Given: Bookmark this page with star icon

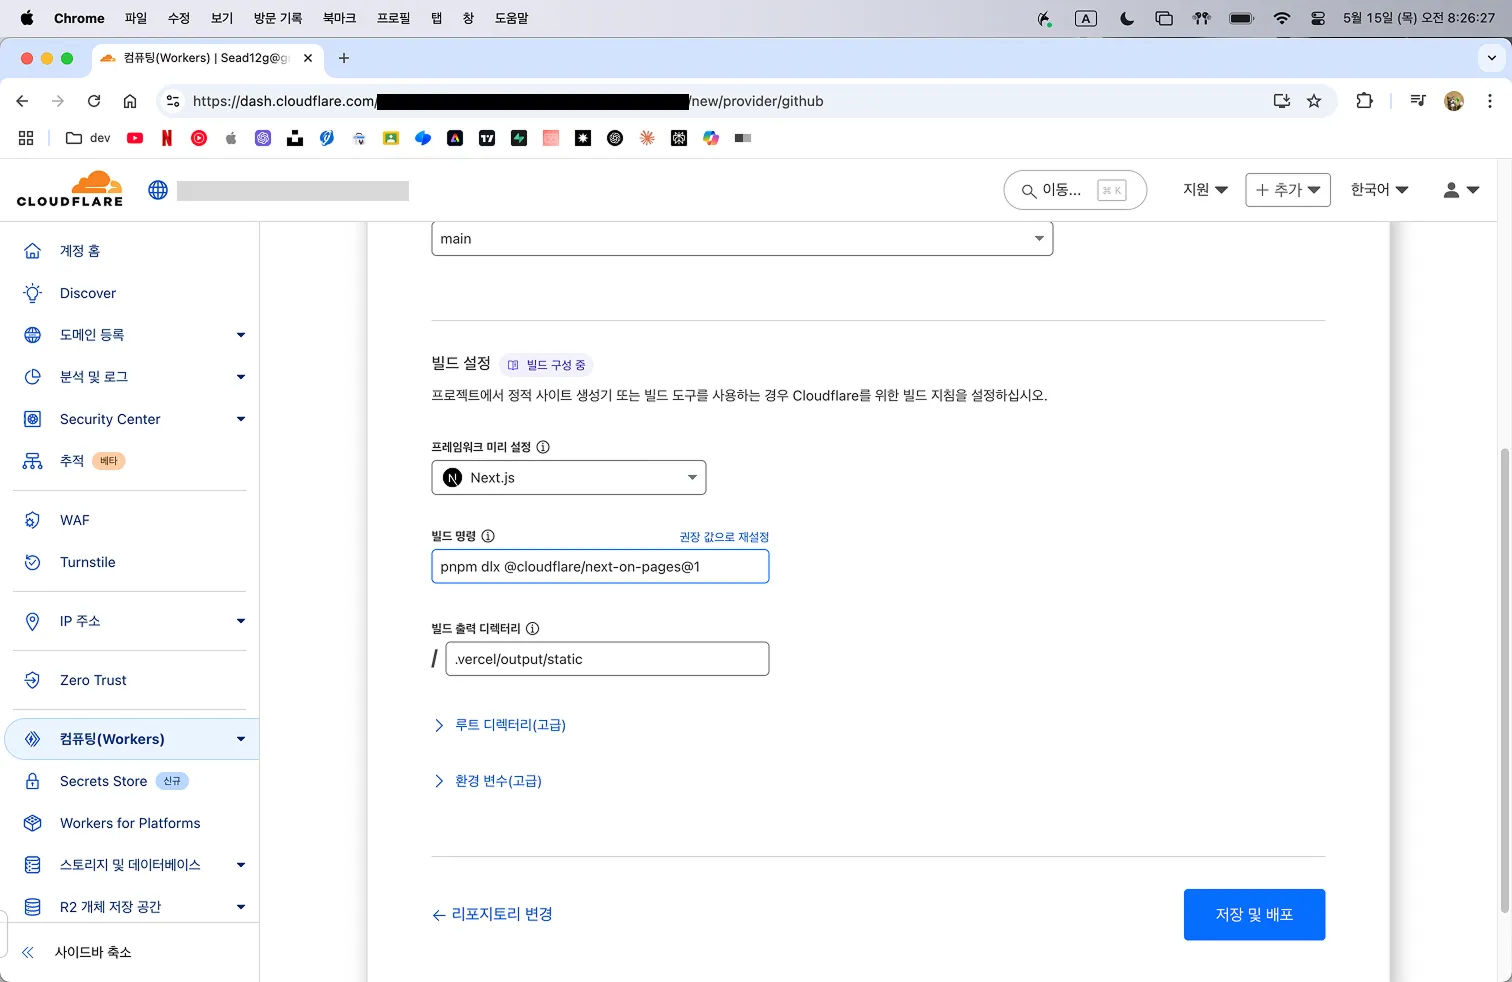Looking at the screenshot, I should [x=1314, y=101].
